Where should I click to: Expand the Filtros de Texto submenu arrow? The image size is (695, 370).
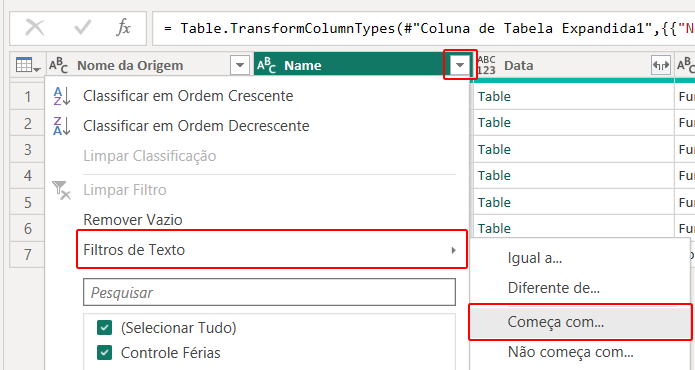[x=453, y=250]
